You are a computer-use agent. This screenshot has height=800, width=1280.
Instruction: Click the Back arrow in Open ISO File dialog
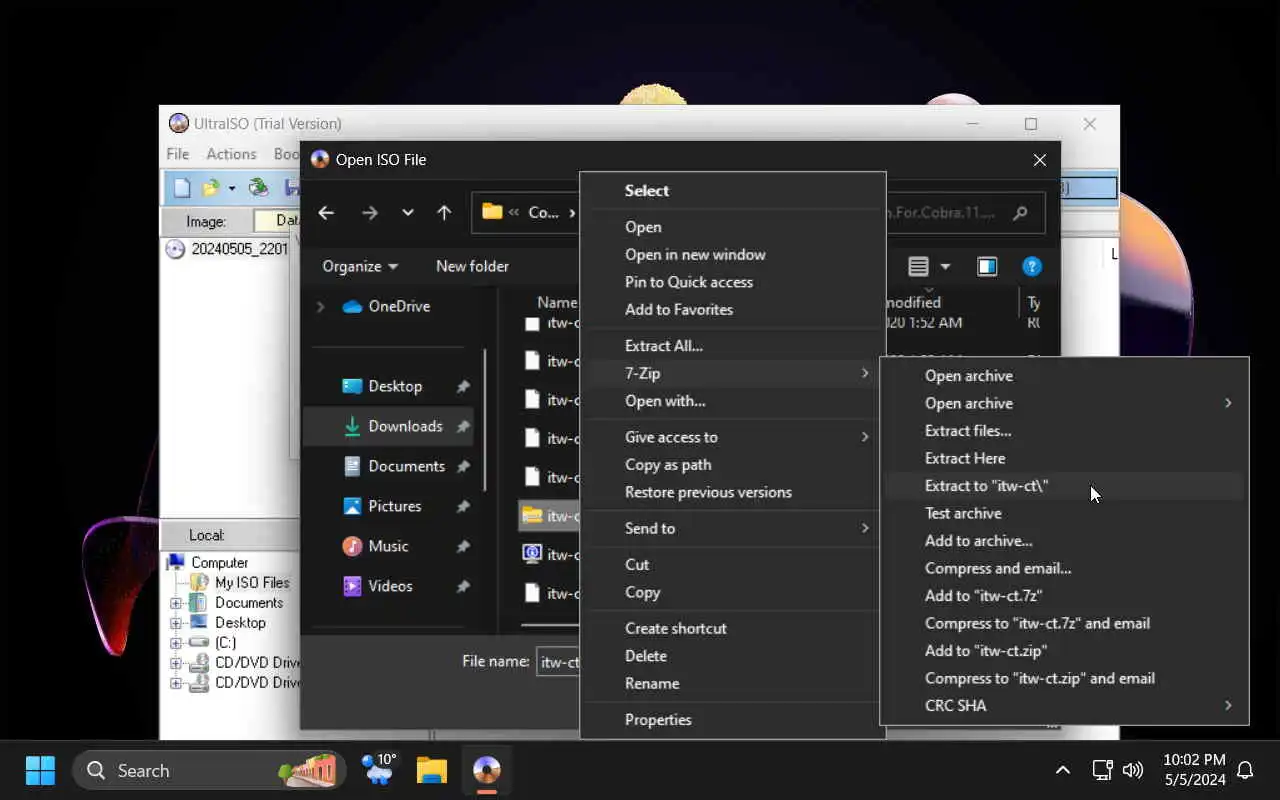tap(326, 212)
